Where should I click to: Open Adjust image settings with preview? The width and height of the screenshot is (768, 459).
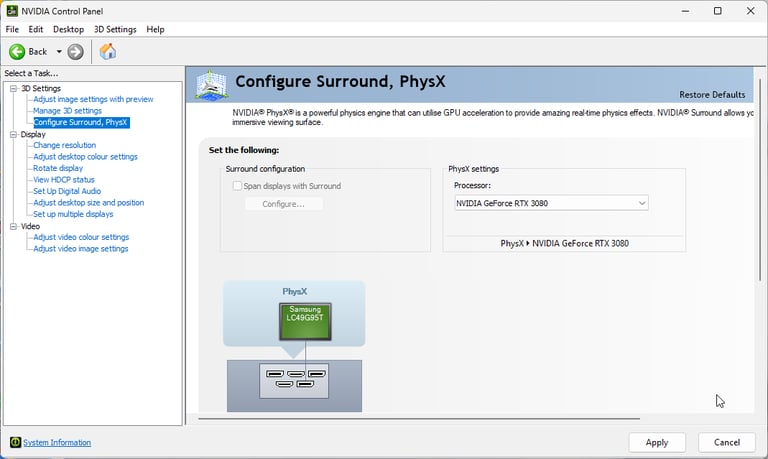pyautogui.click(x=93, y=99)
